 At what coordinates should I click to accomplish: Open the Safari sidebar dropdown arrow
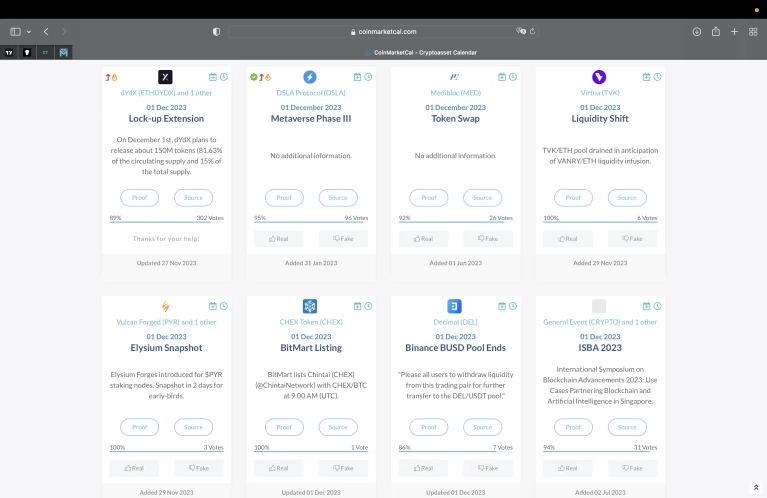pos(29,32)
